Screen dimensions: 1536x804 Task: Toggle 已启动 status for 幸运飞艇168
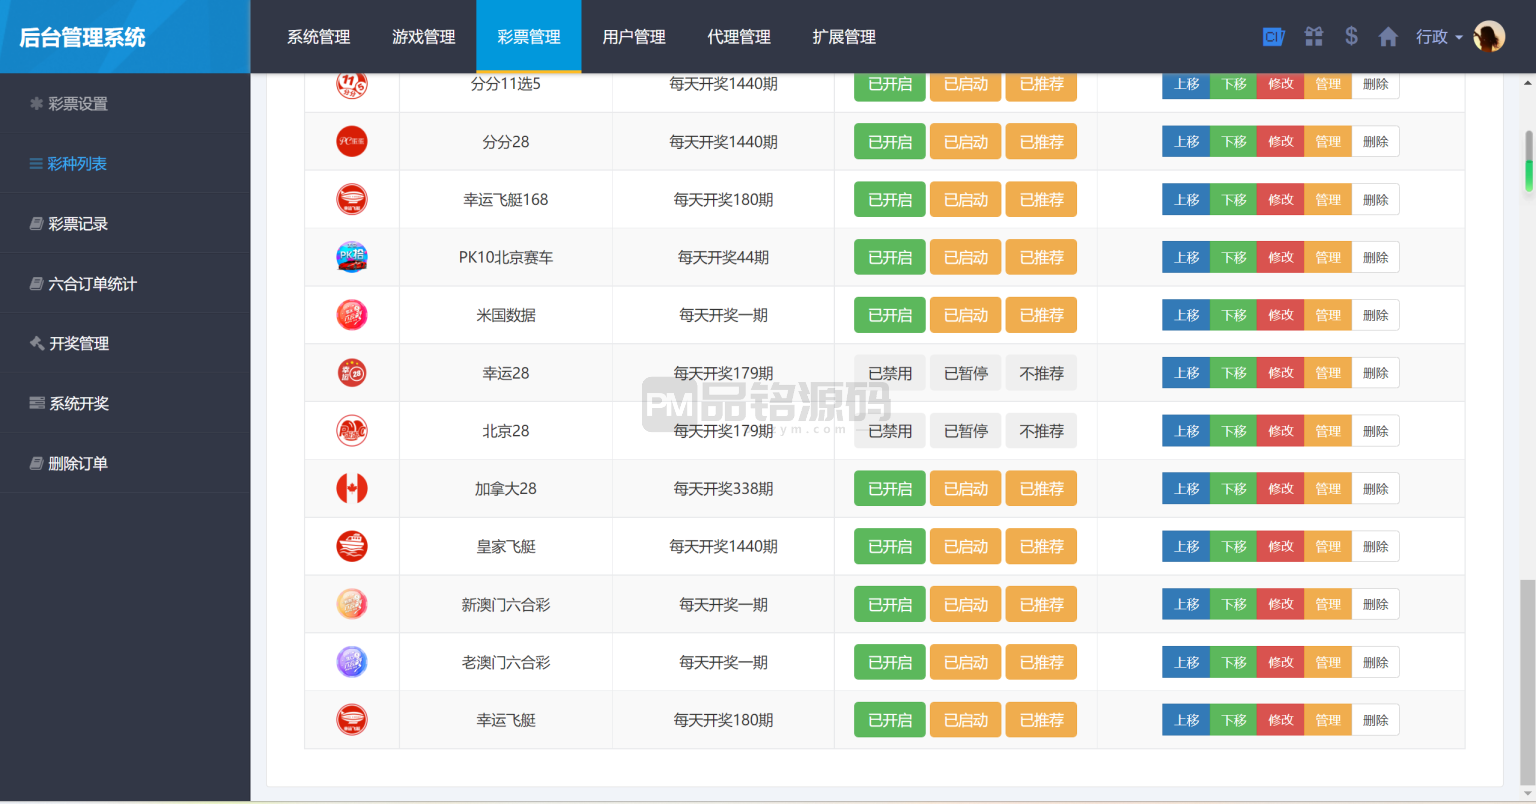pos(966,200)
